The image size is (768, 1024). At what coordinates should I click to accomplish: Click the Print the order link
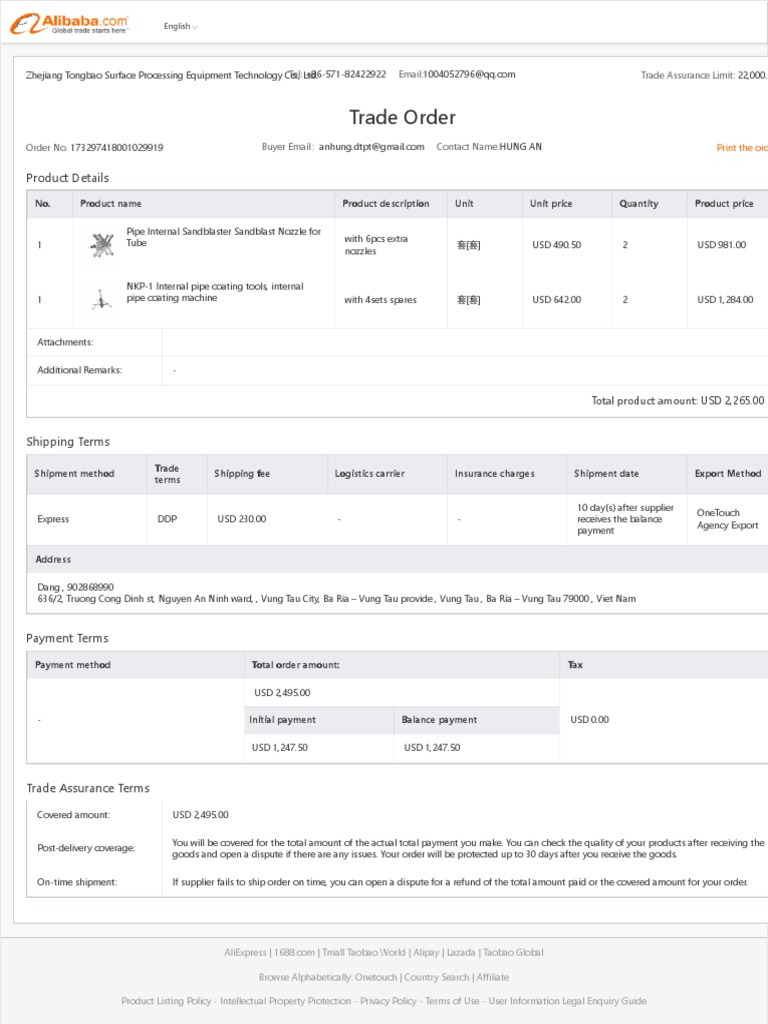point(742,148)
